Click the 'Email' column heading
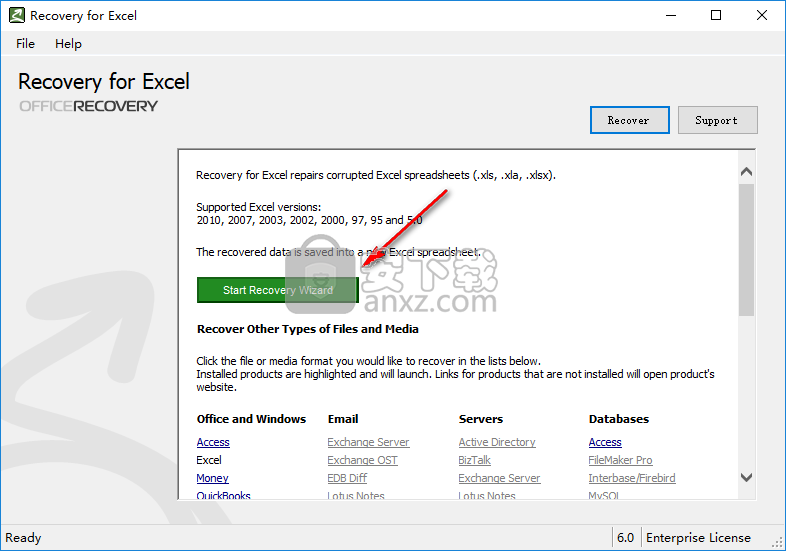 [343, 419]
